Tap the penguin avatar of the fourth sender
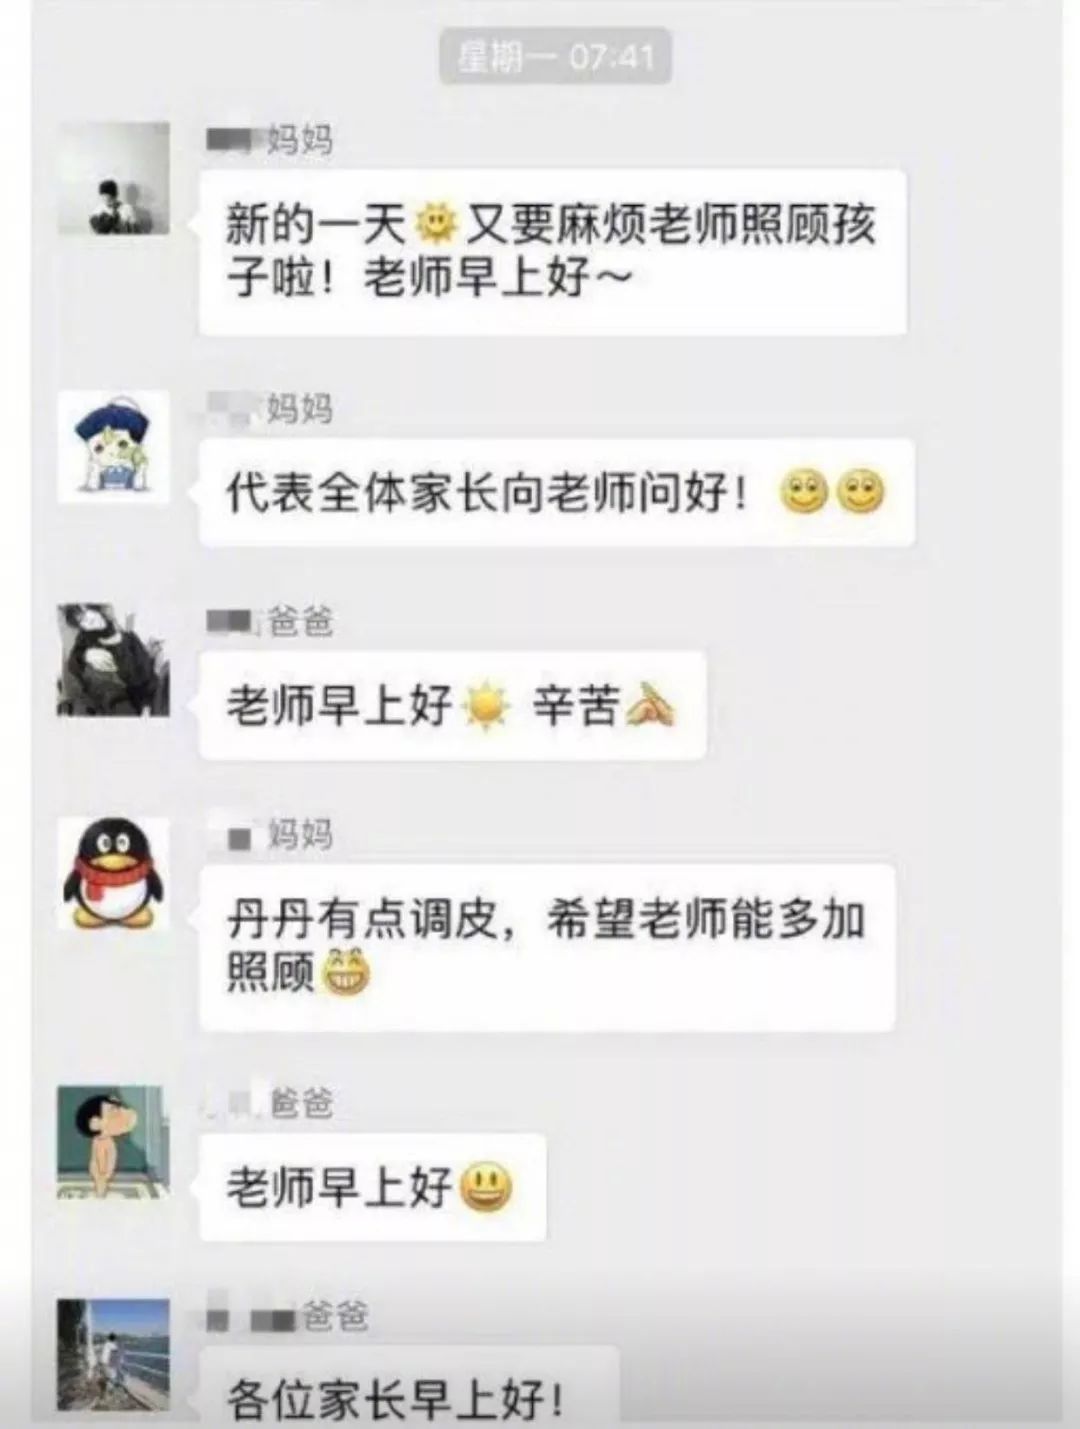This screenshot has height=1429, width=1080. (x=114, y=873)
